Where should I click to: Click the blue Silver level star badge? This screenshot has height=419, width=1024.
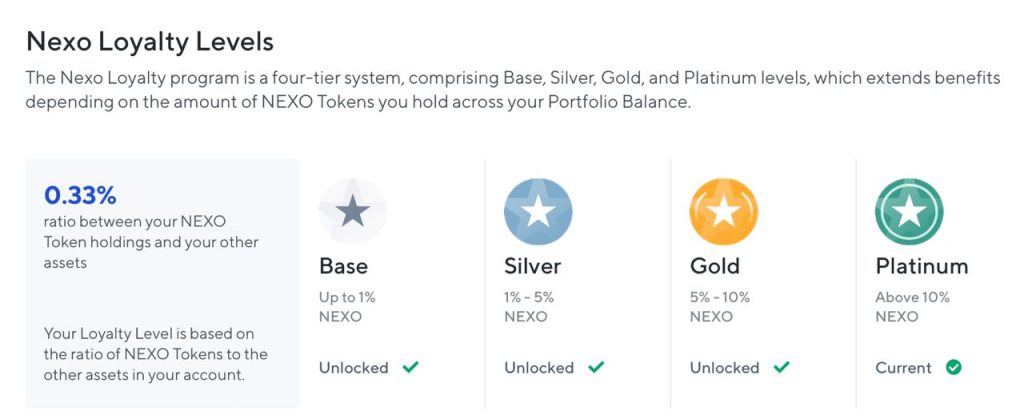coord(538,211)
